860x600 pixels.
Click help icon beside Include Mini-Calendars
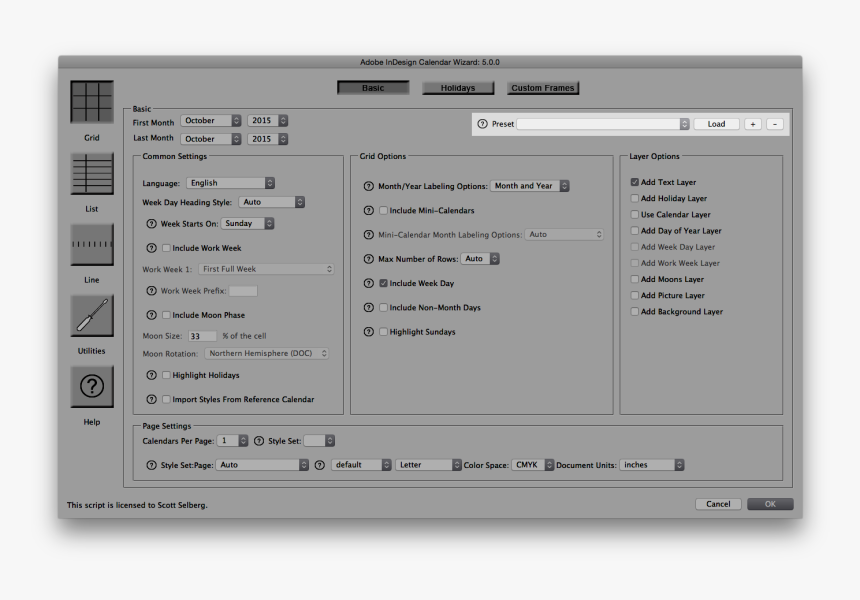(x=369, y=211)
